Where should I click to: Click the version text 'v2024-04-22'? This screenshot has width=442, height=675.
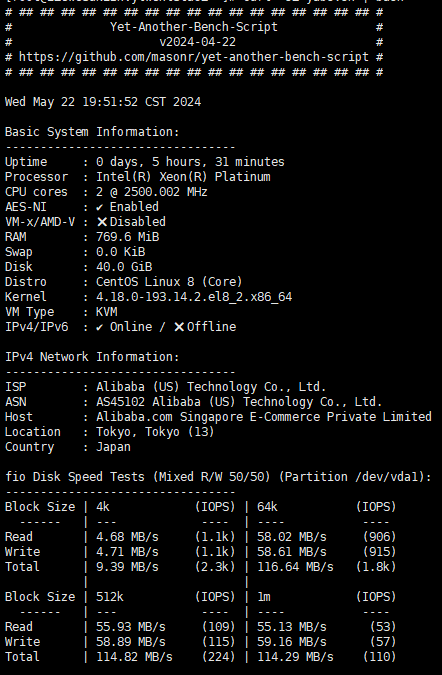coord(198,42)
